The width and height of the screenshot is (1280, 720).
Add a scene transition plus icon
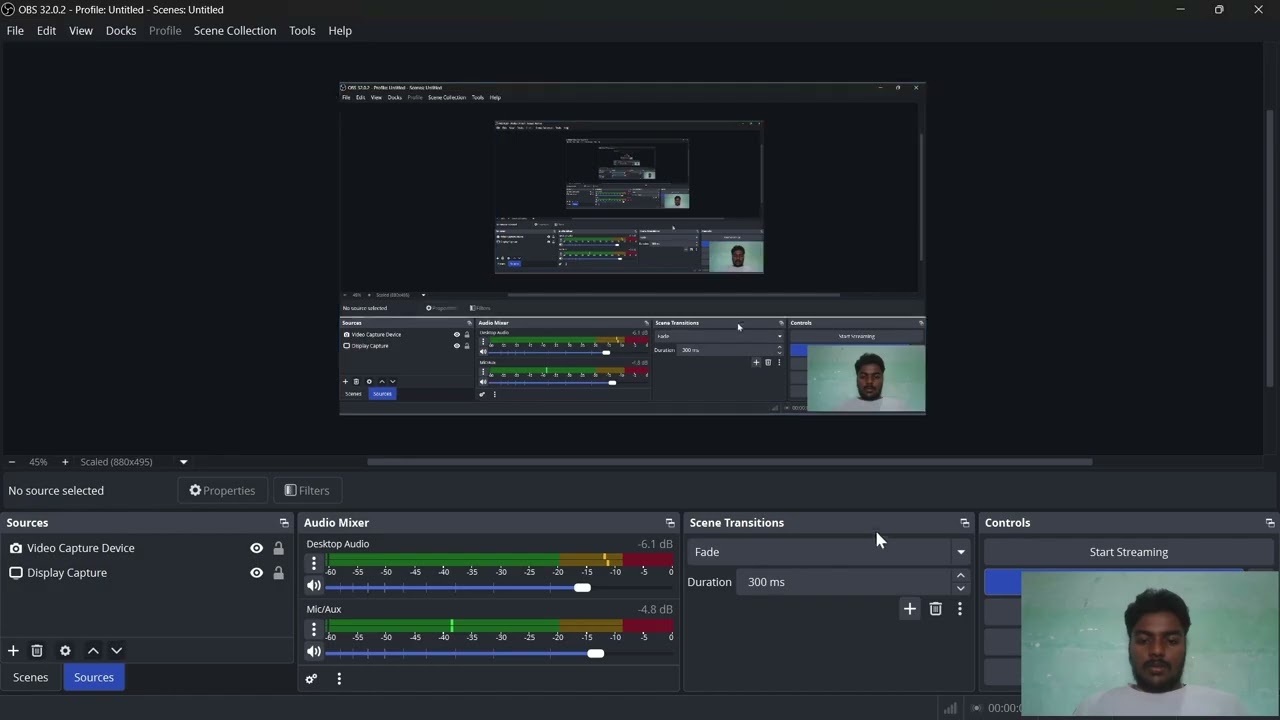(x=910, y=609)
